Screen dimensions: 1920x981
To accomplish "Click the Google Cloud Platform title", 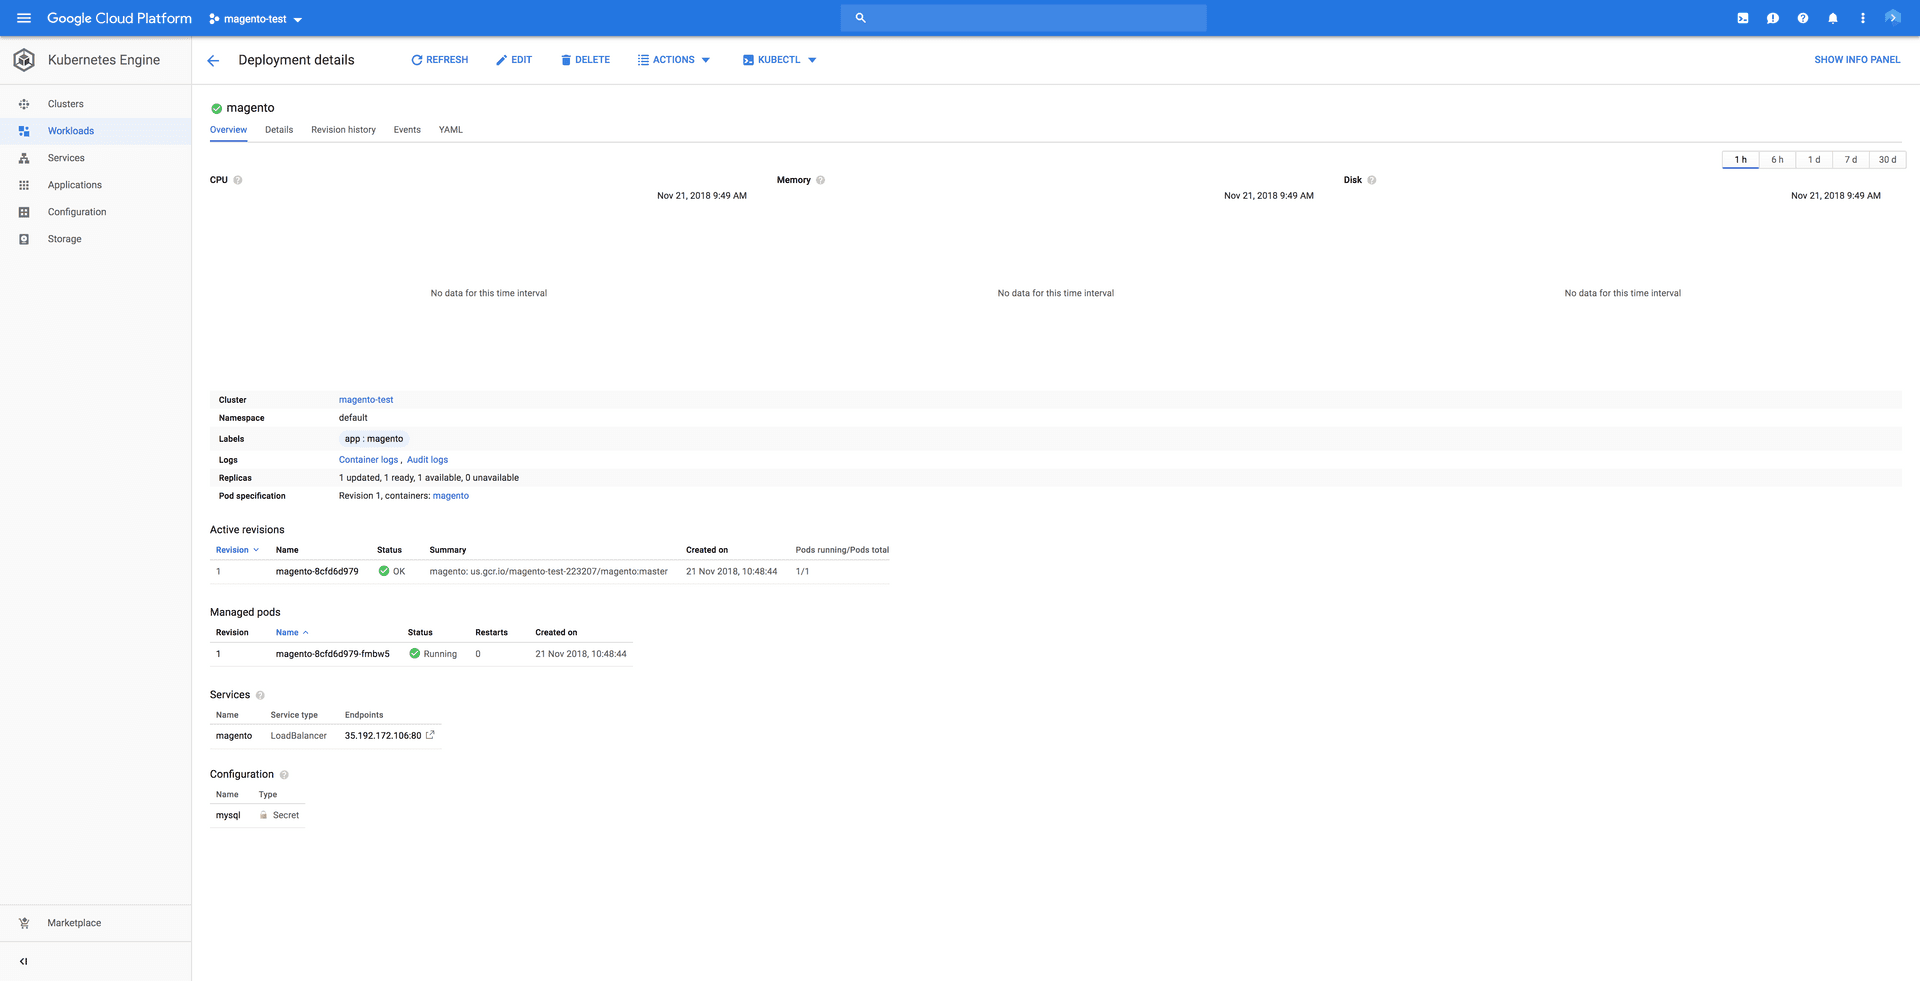I will pyautogui.click(x=119, y=18).
